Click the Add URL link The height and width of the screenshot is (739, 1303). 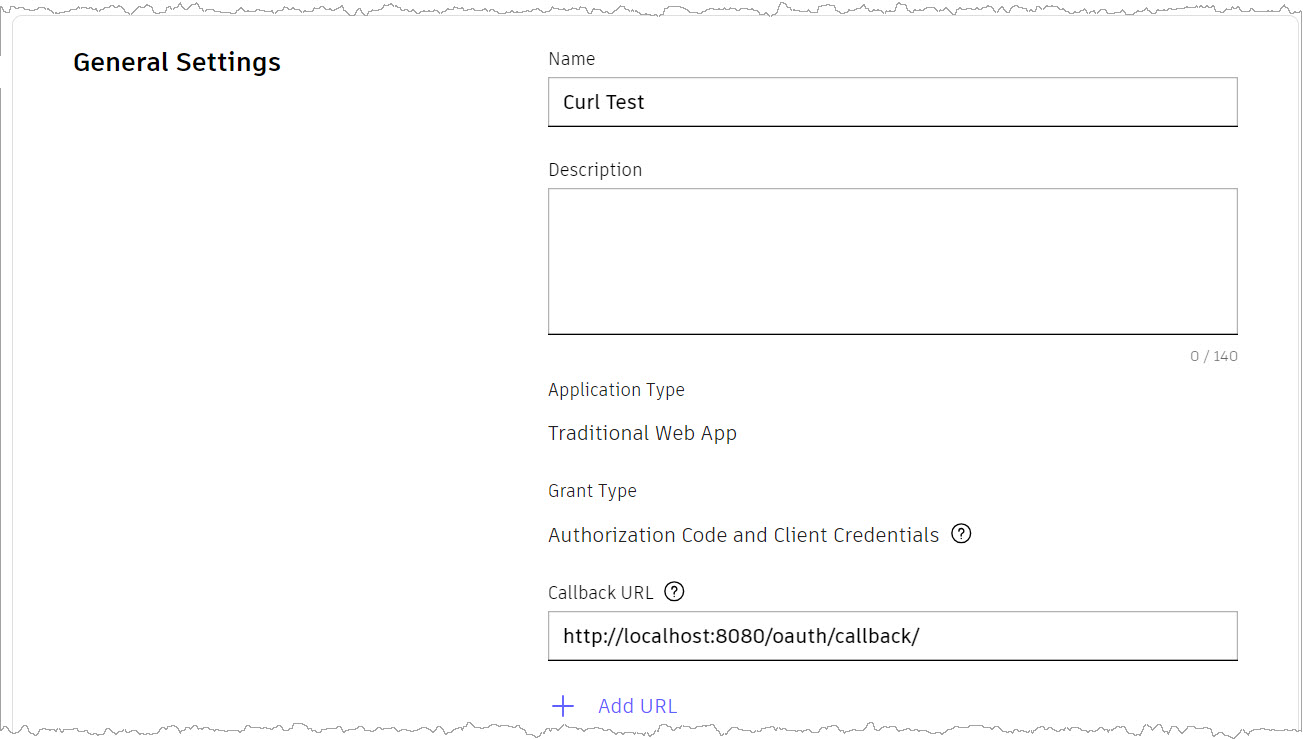(x=637, y=706)
